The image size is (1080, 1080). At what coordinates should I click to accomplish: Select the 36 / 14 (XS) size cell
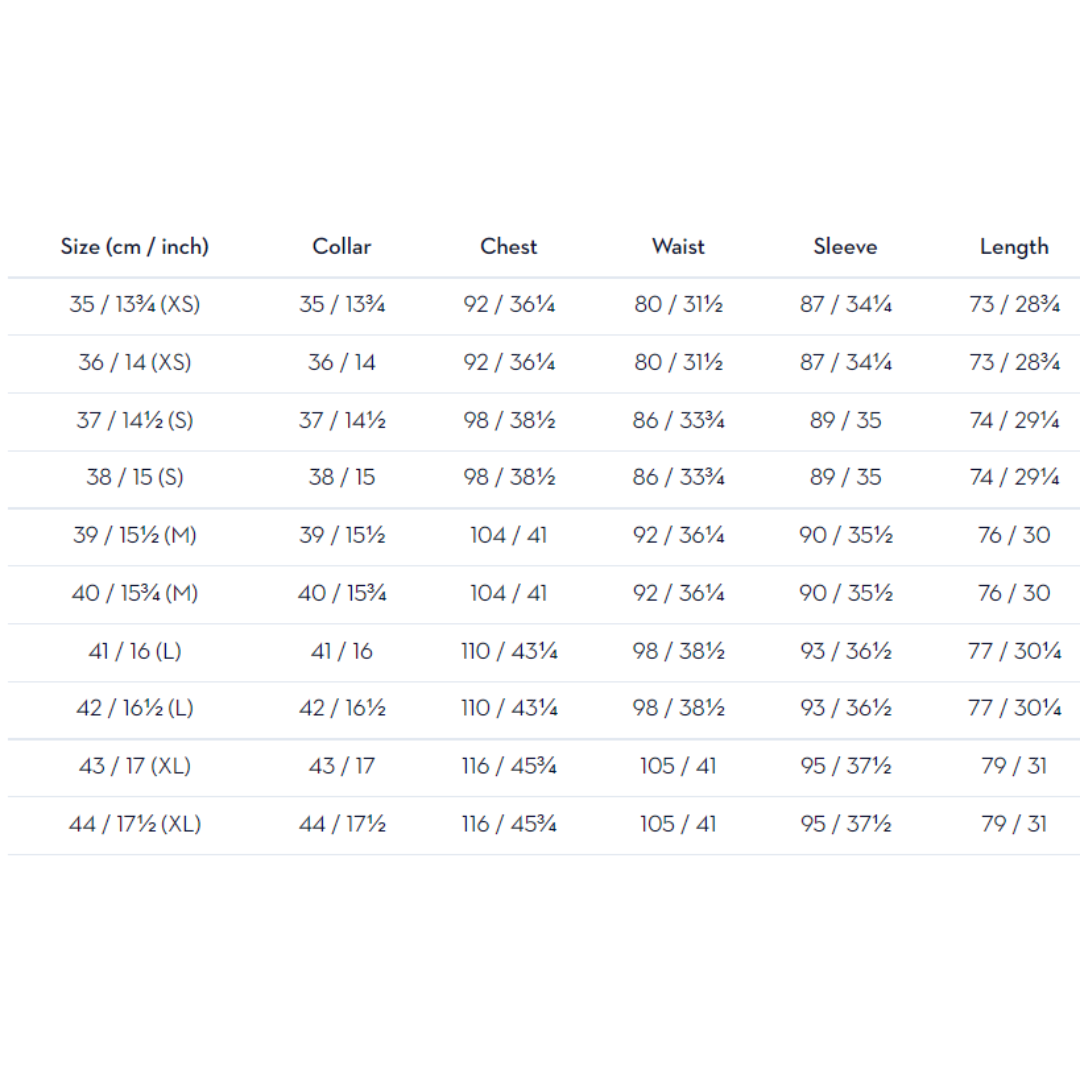click(135, 362)
